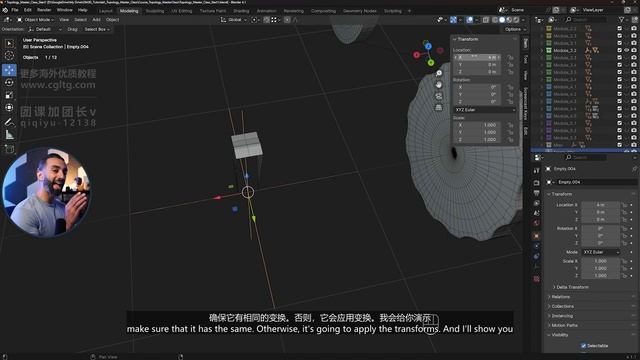Click the viewport pan hand icon
640x360 pixels.
pyautogui.click(x=439, y=85)
